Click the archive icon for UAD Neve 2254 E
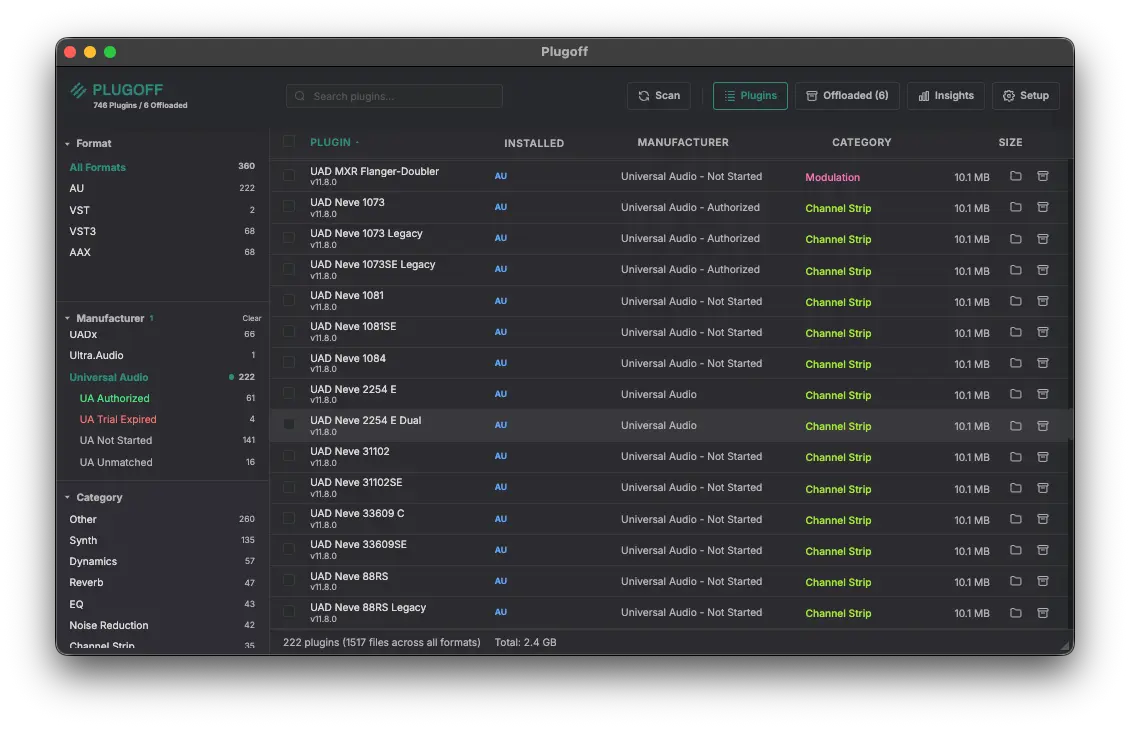Viewport: 1130px width, 729px height. [x=1042, y=394]
